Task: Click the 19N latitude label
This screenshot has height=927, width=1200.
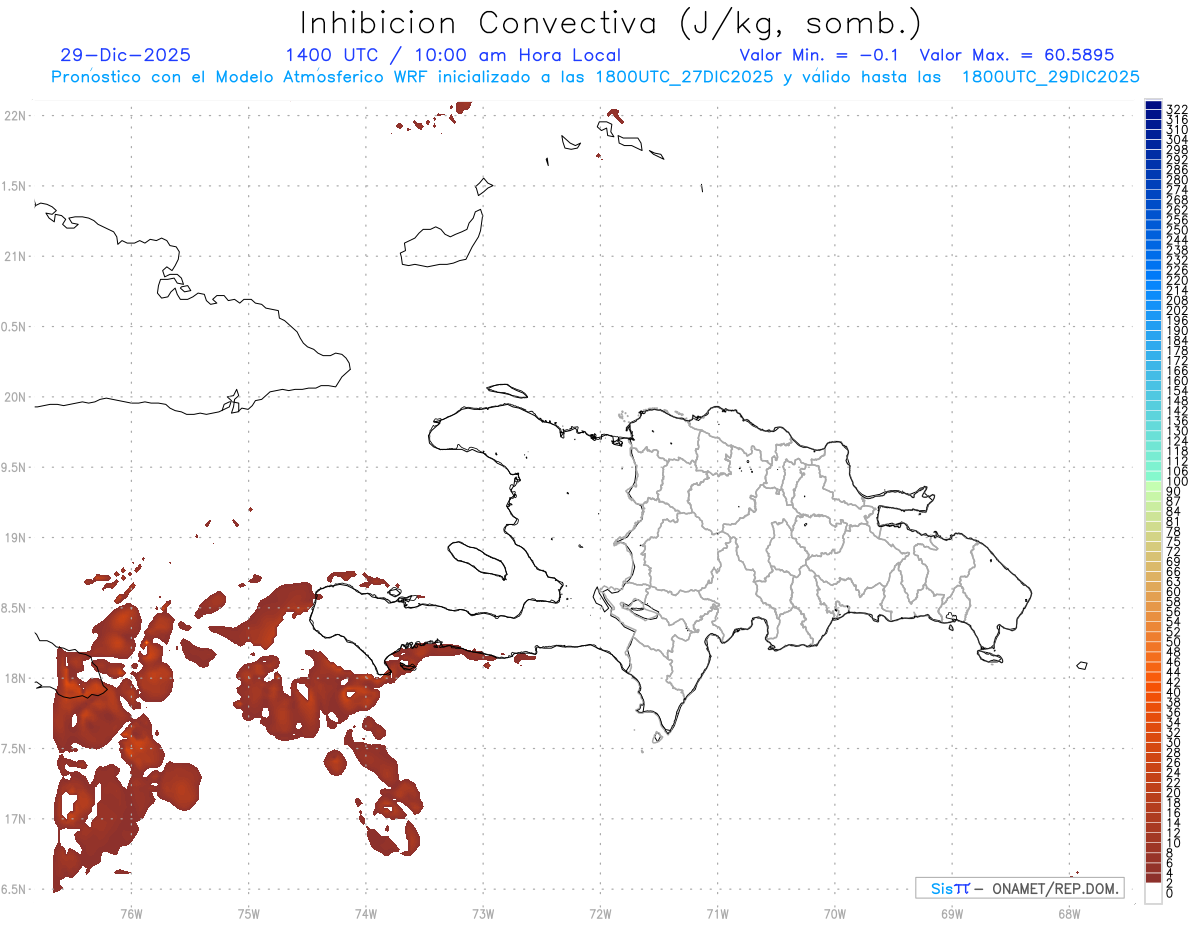Action: click(14, 538)
